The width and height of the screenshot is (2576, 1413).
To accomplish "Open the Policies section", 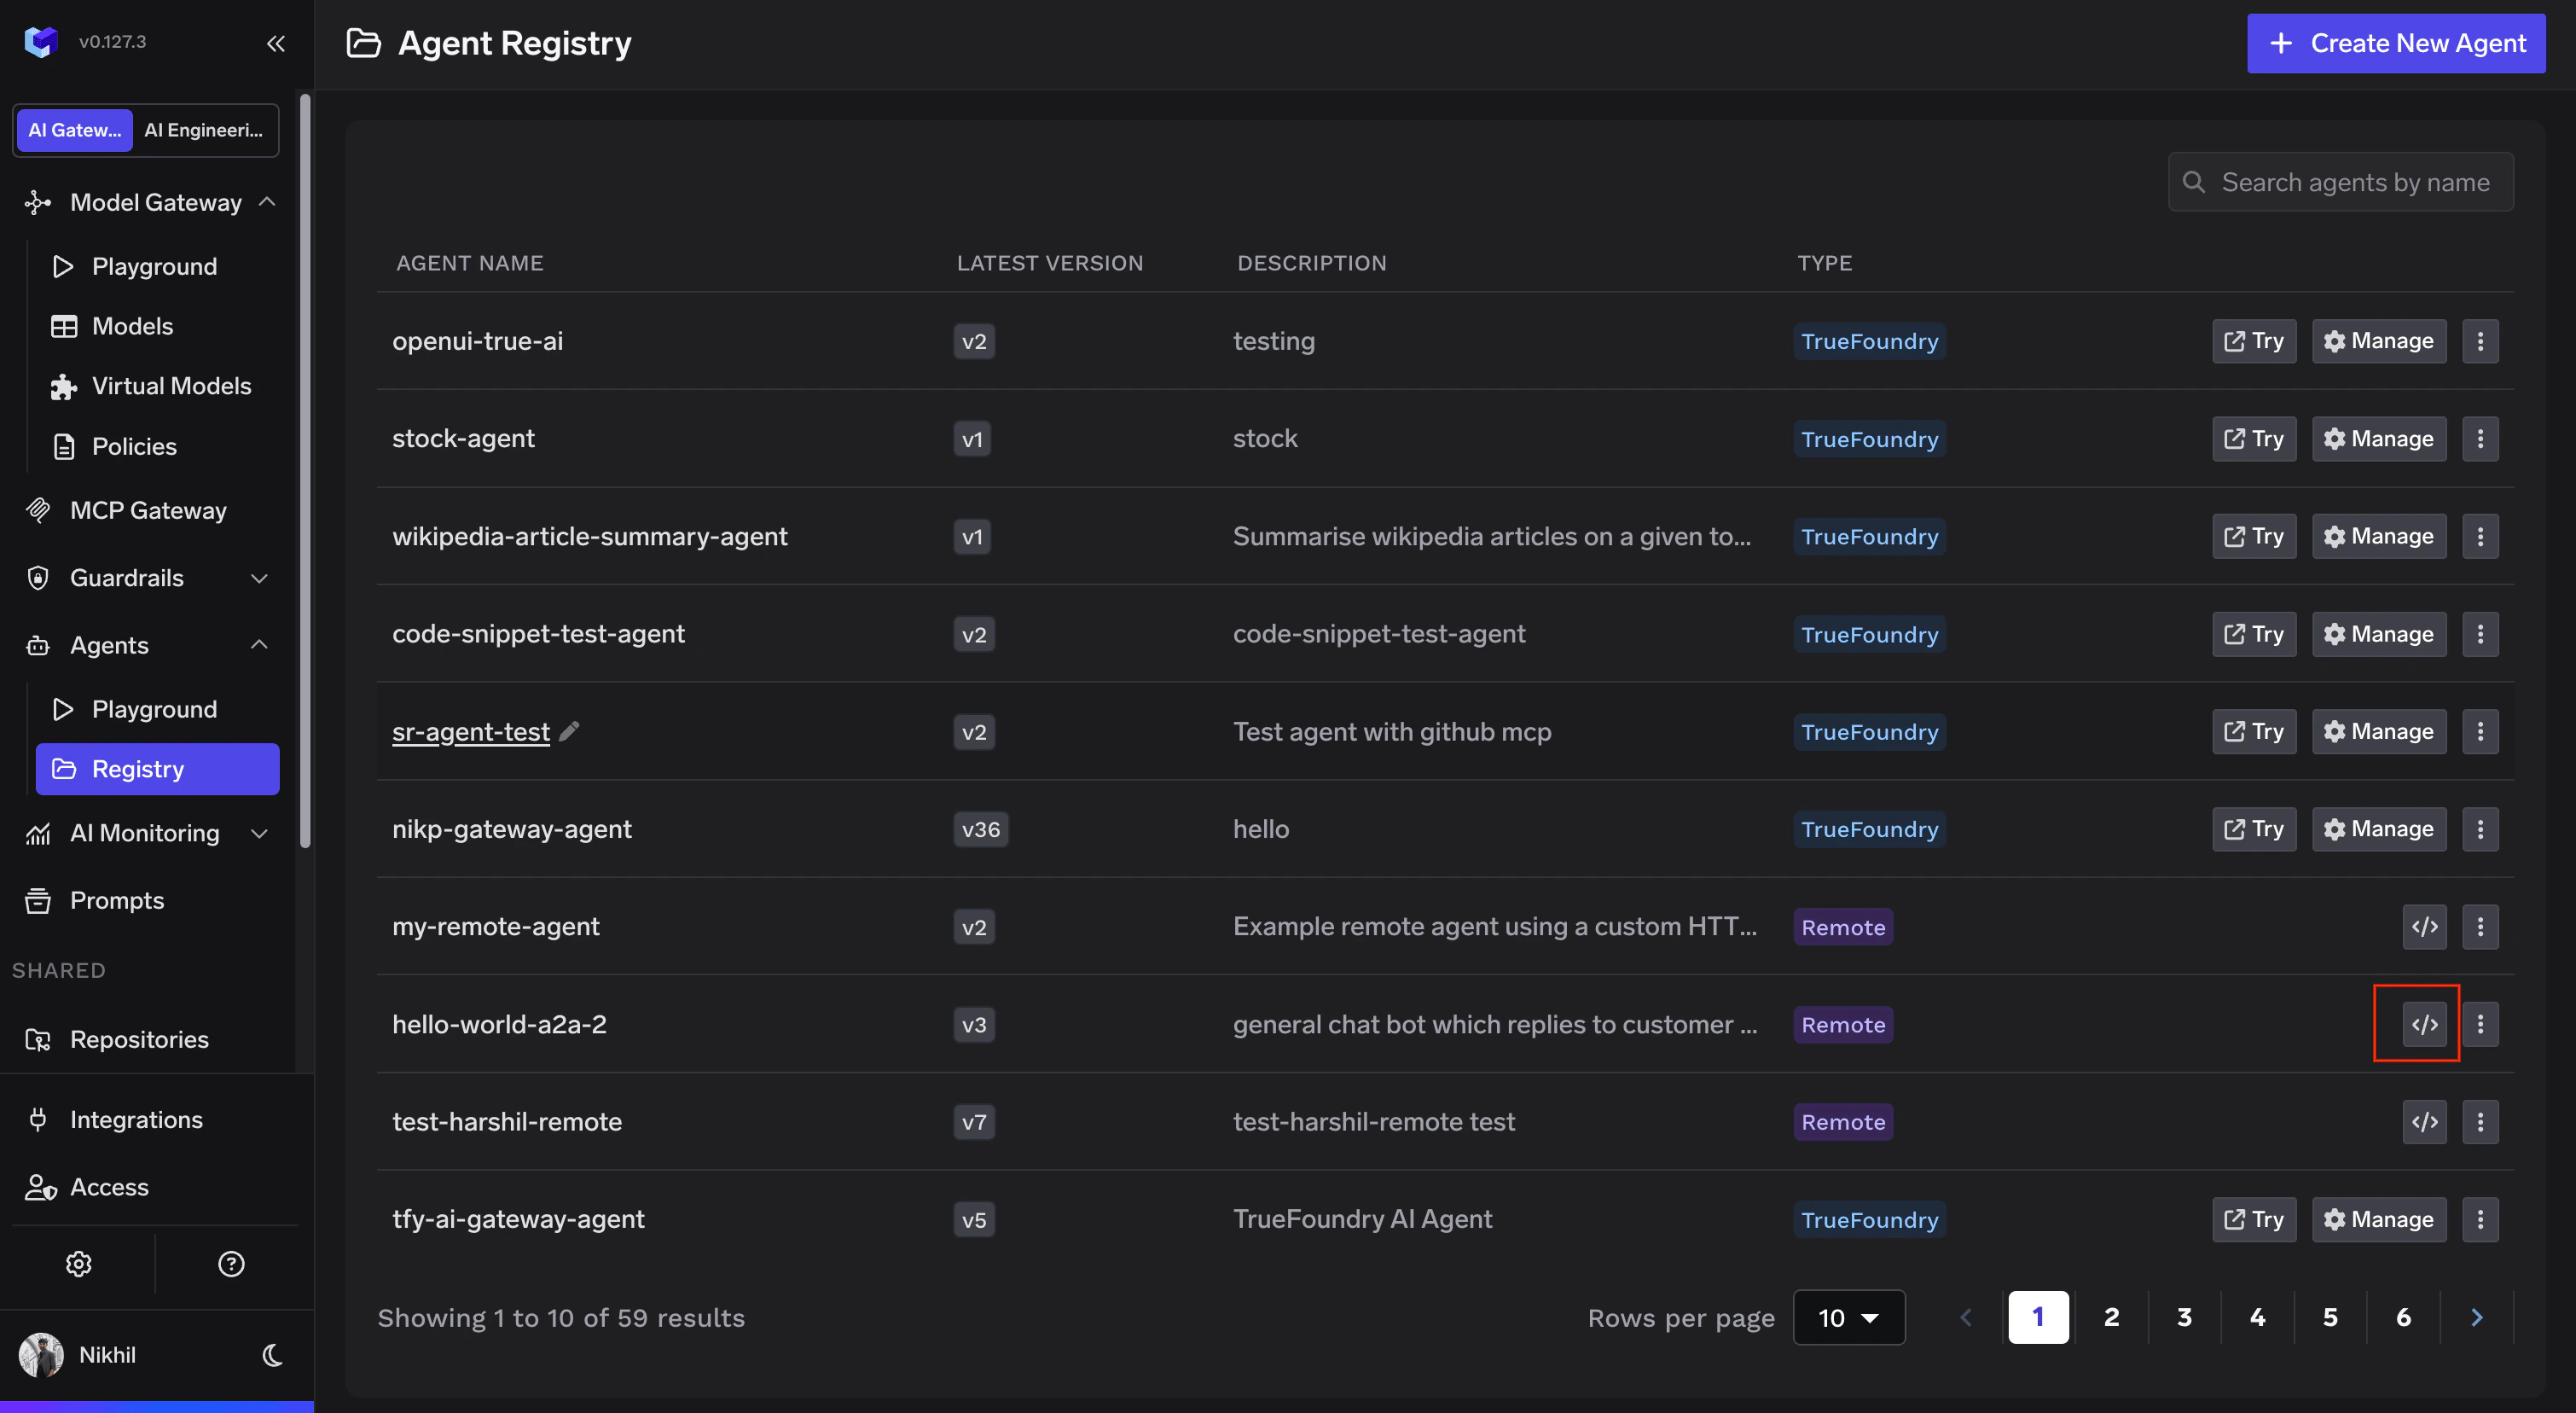I will click(x=133, y=446).
